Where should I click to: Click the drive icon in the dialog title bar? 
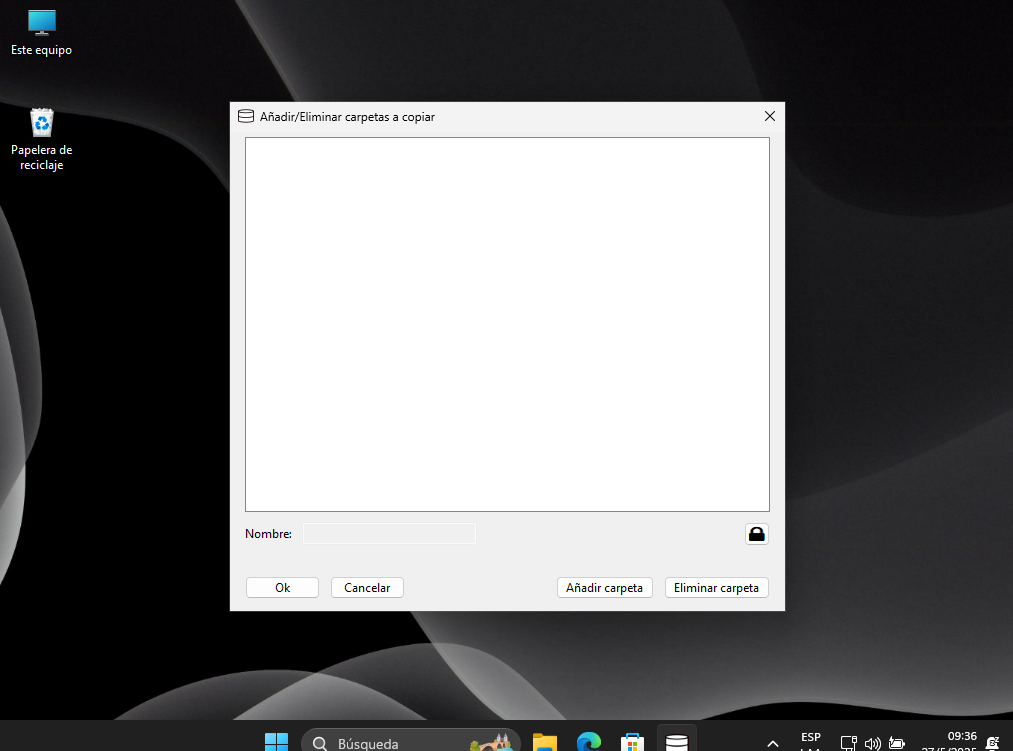click(x=245, y=116)
